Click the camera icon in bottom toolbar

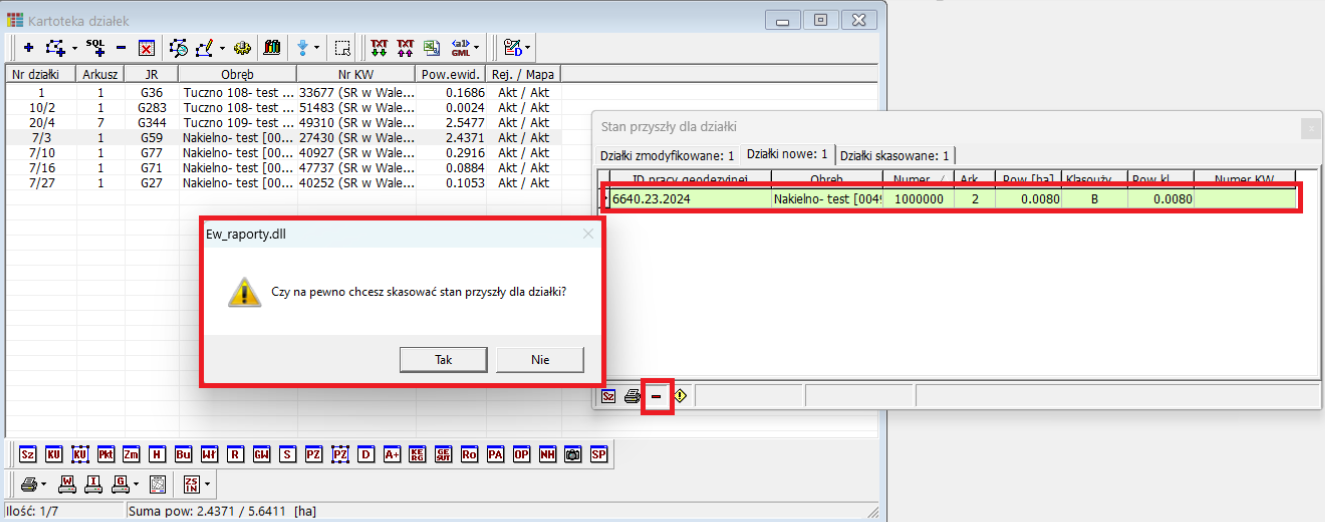point(573,455)
